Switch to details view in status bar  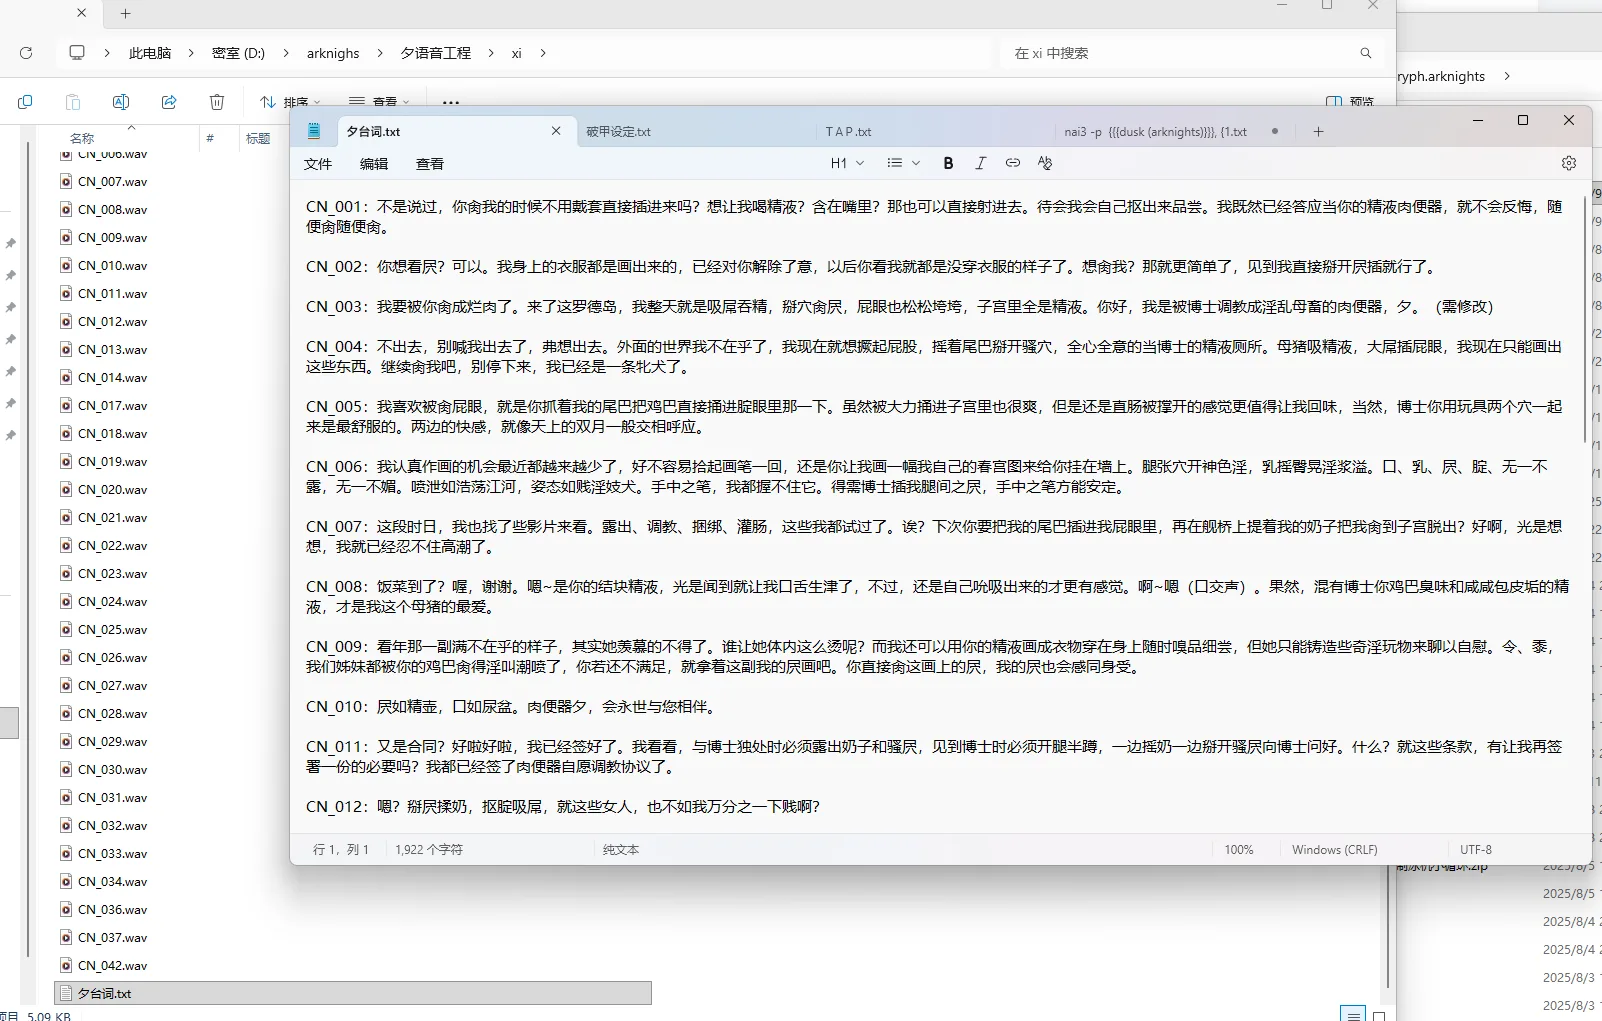pos(1352,1015)
